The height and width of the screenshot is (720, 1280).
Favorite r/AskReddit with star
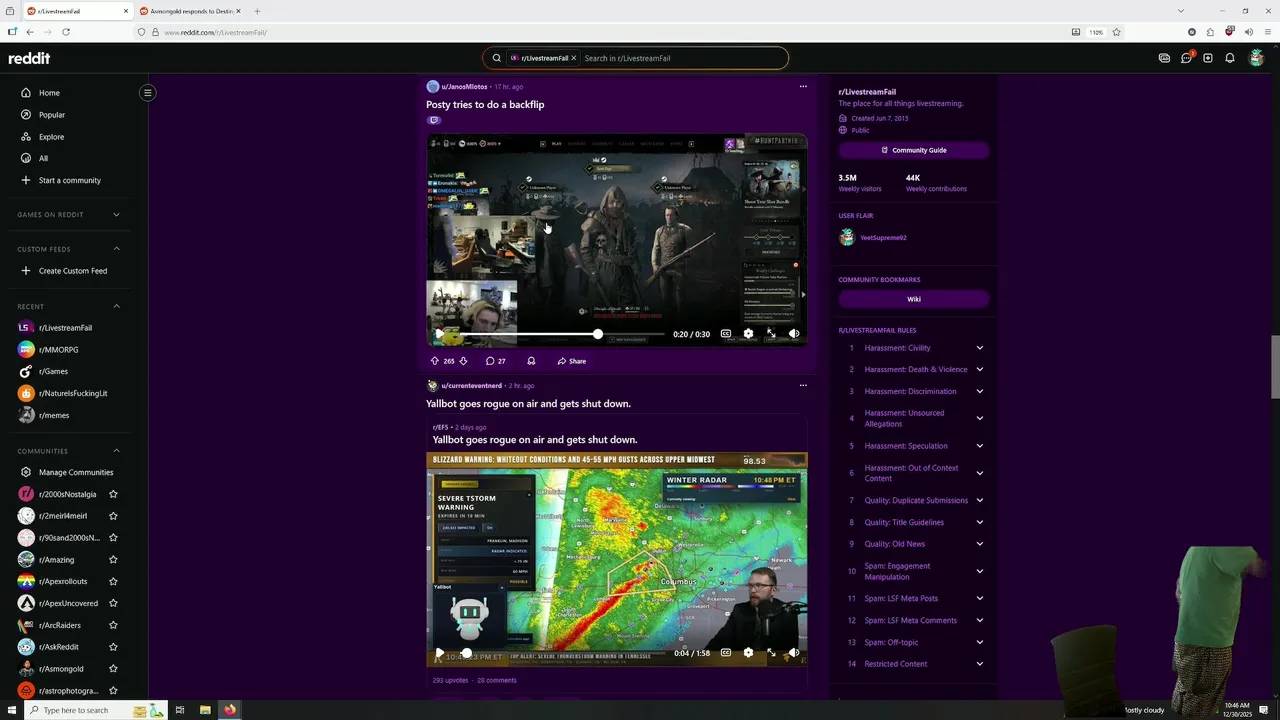(113, 647)
